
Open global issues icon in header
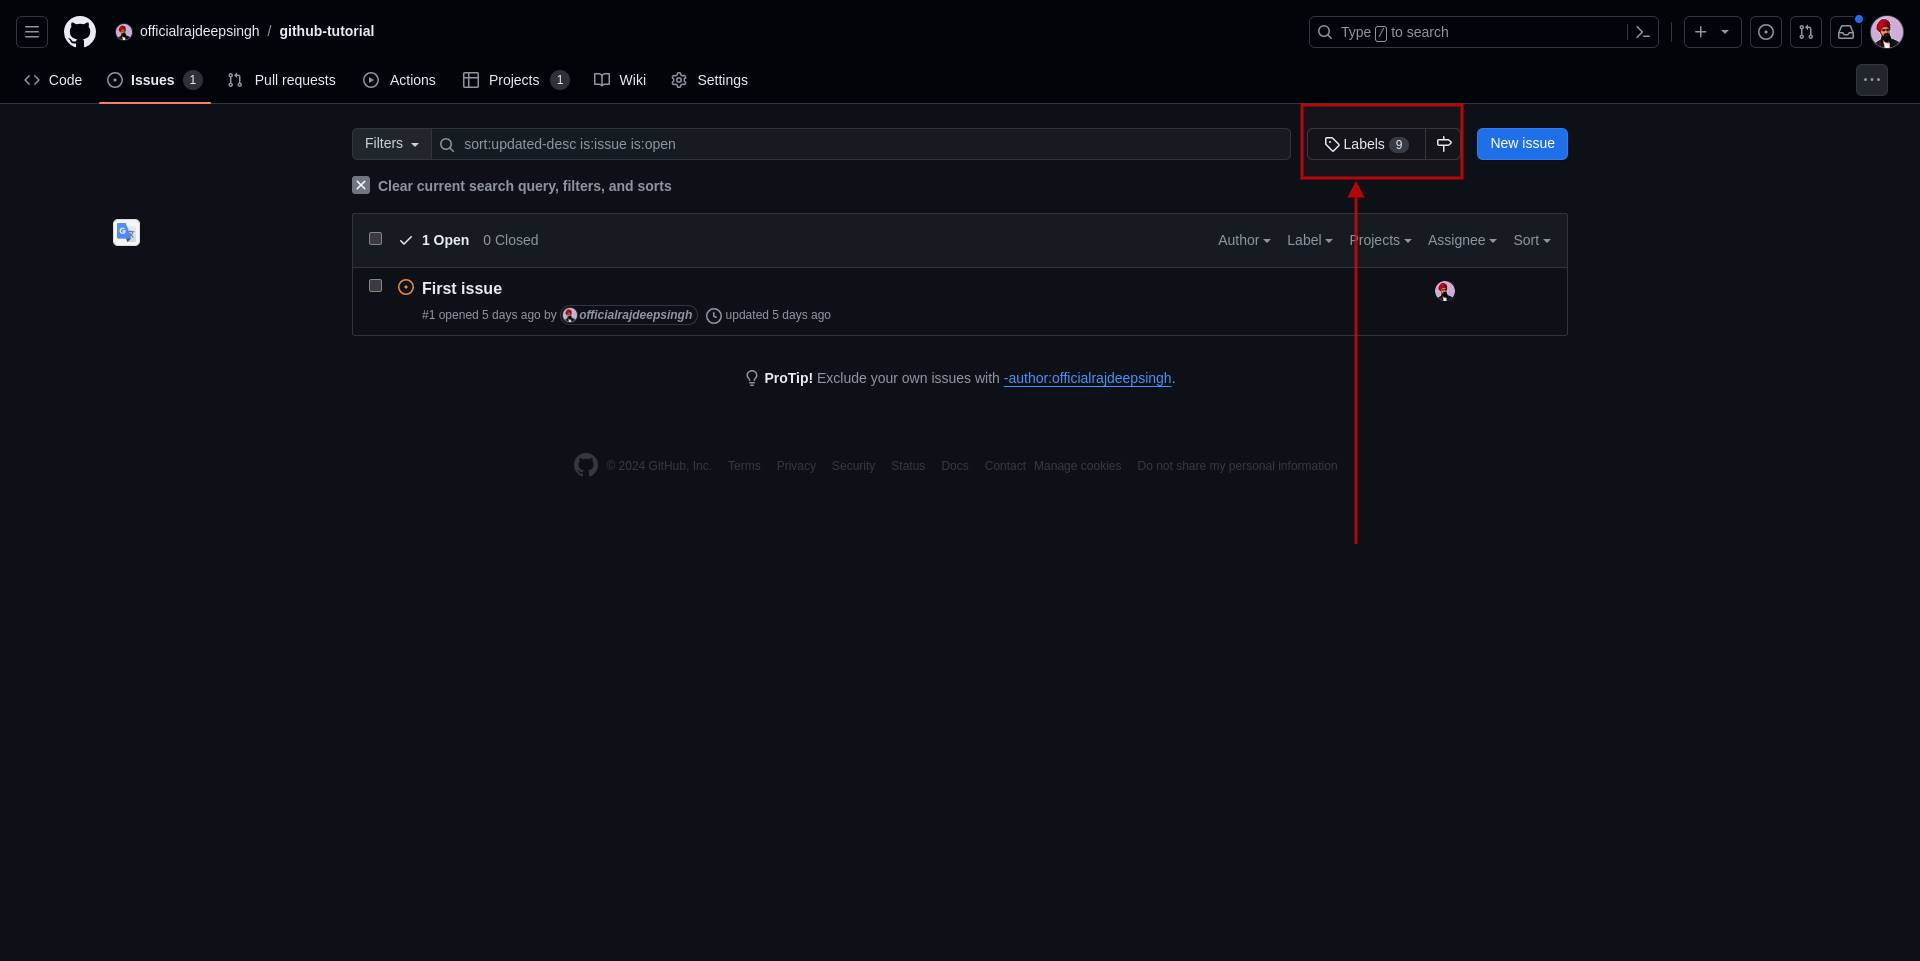click(1766, 32)
